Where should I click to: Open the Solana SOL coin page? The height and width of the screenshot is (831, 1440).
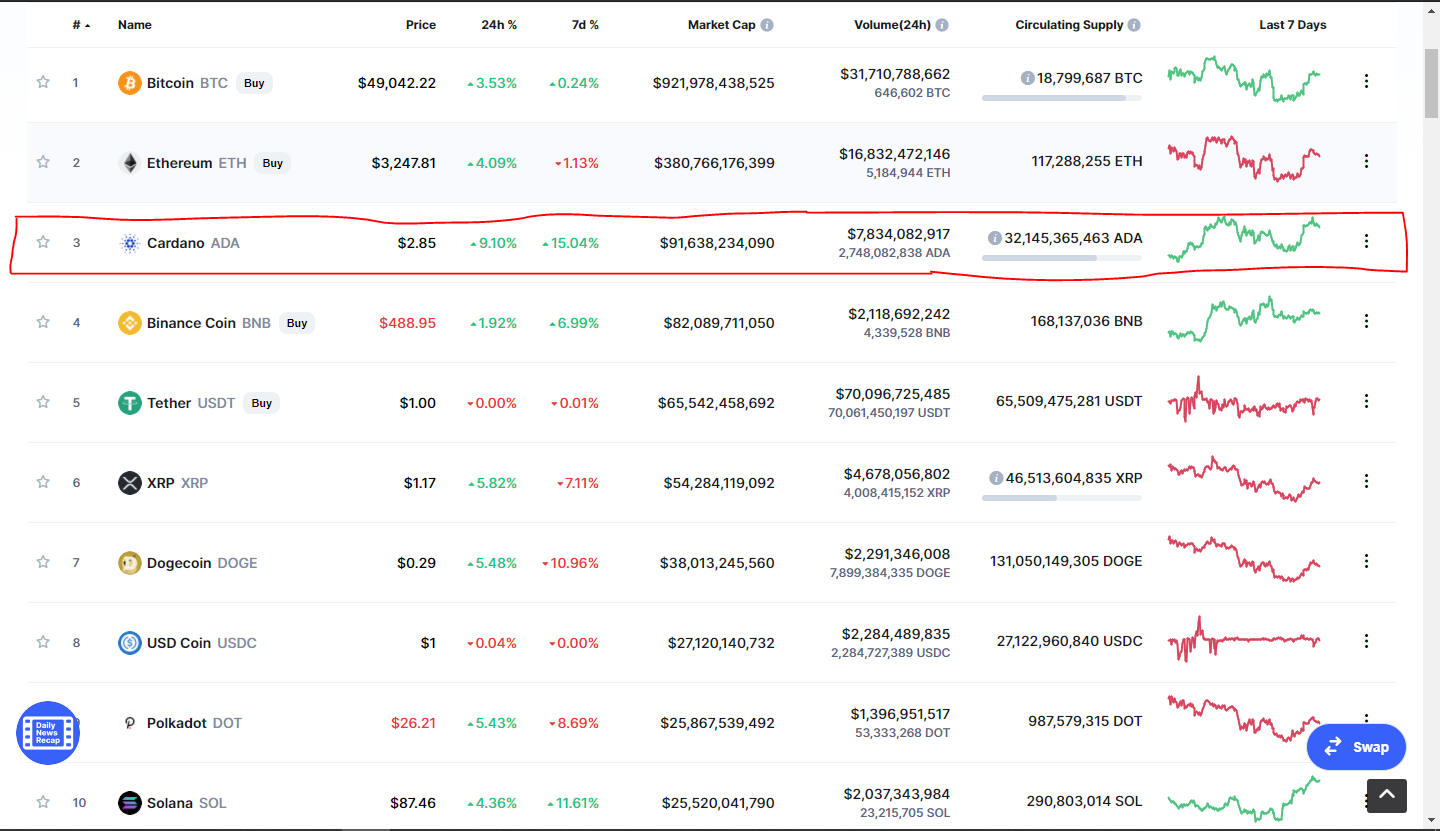(x=186, y=803)
